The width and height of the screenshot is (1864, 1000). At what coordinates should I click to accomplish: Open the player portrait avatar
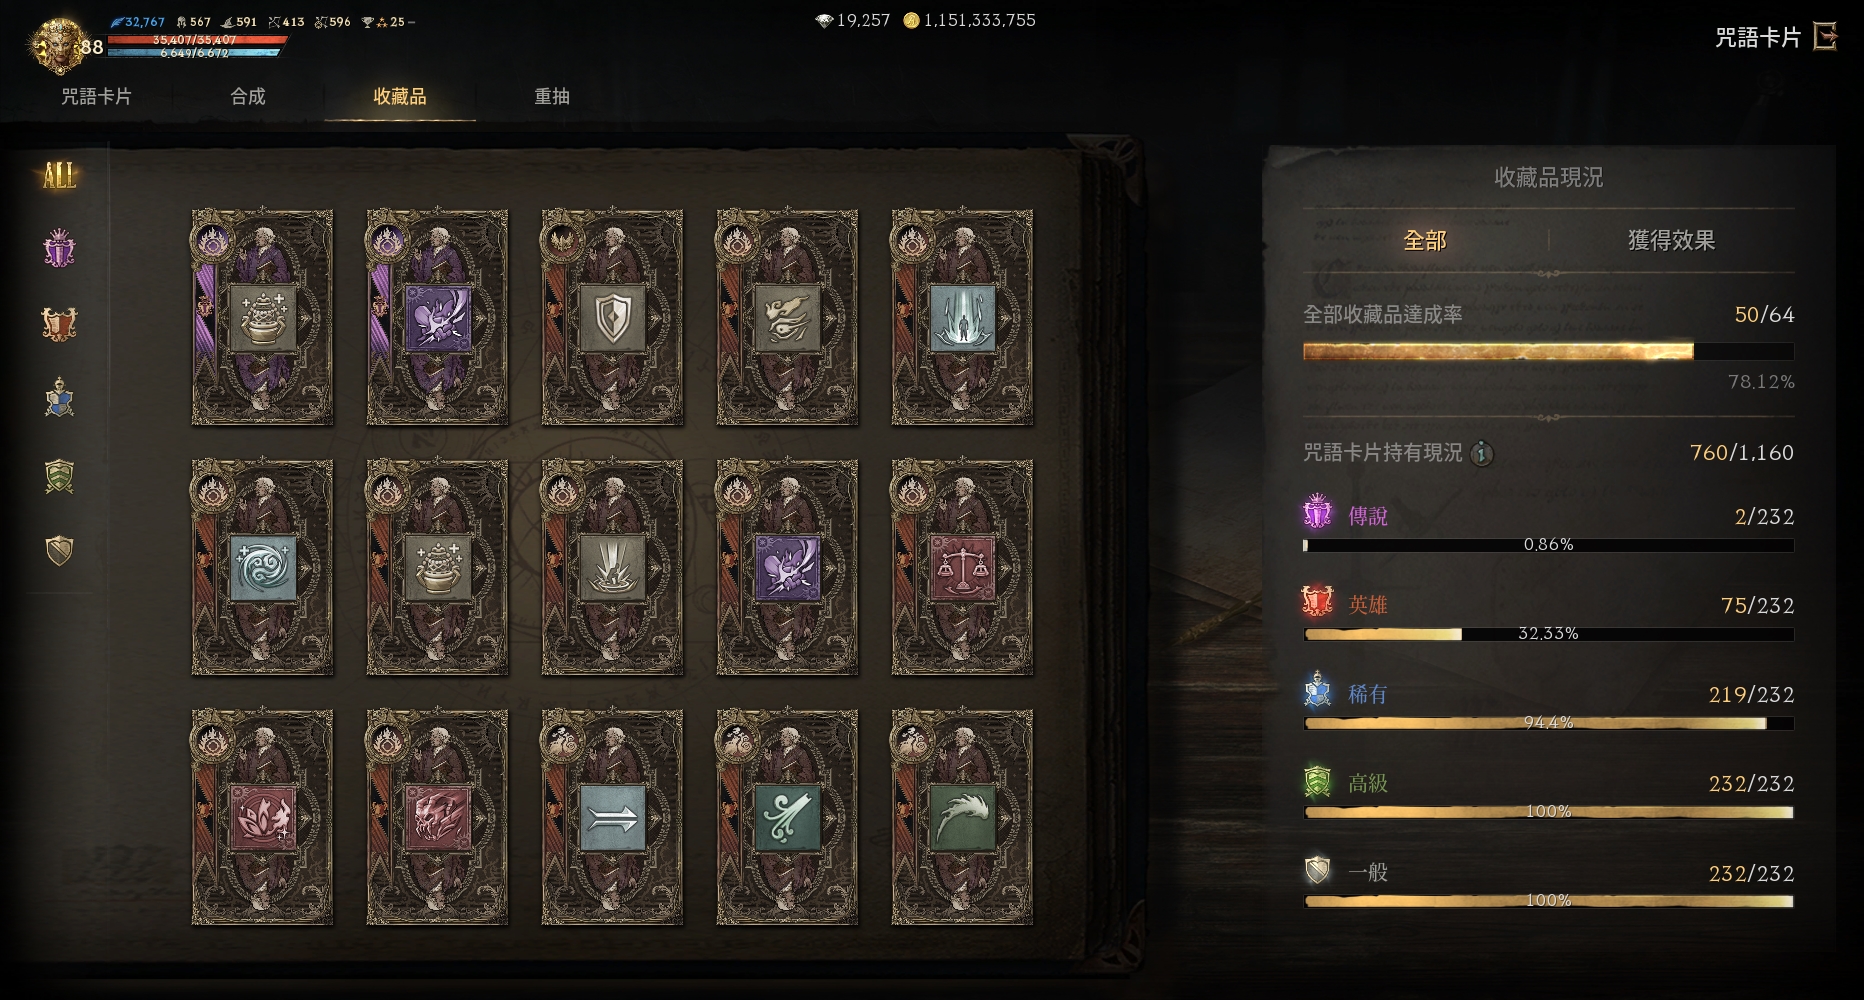pyautogui.click(x=56, y=45)
